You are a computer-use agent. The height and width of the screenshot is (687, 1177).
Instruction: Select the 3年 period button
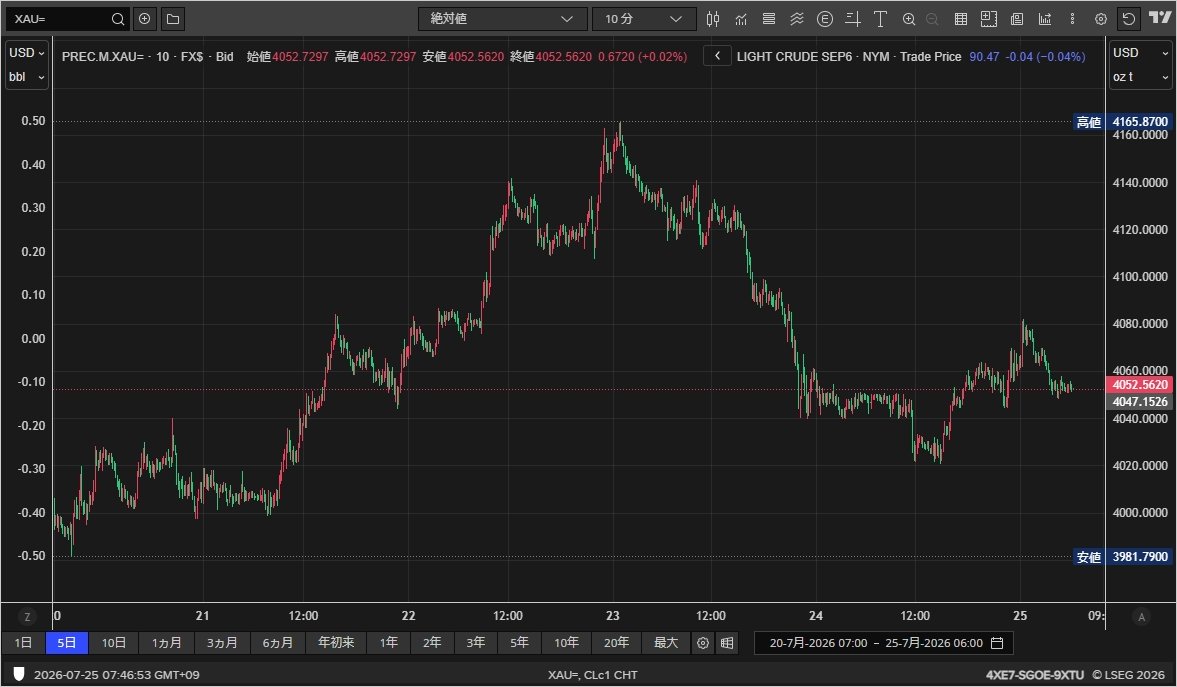[x=475, y=643]
